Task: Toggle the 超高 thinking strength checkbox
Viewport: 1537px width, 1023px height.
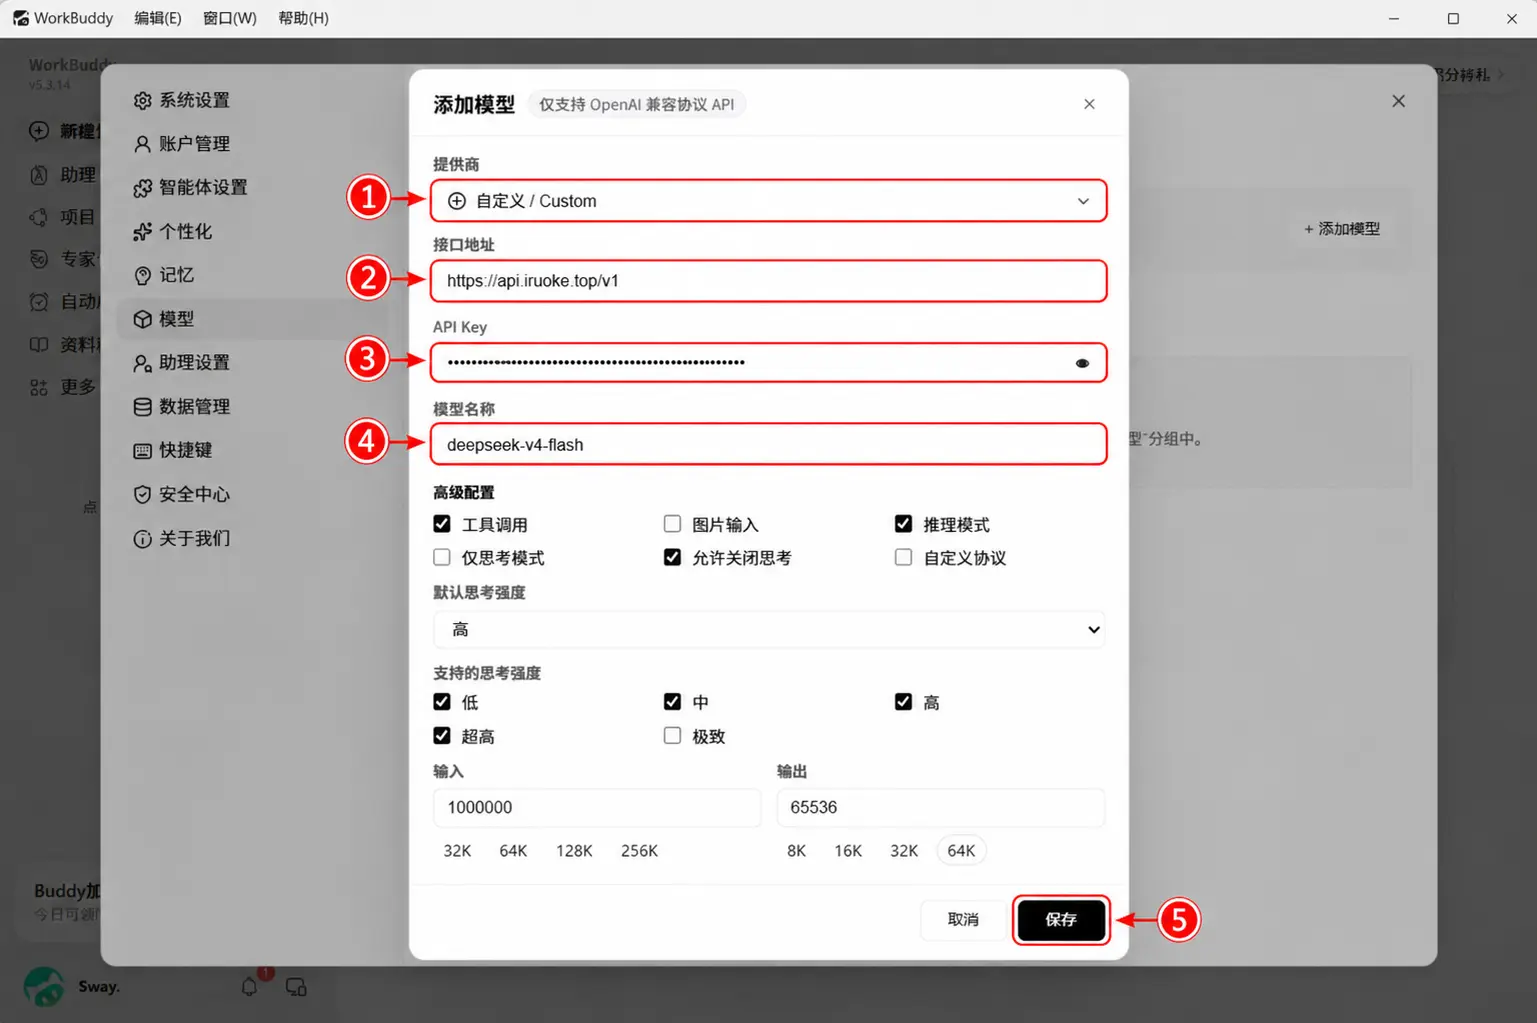Action: tap(442, 736)
